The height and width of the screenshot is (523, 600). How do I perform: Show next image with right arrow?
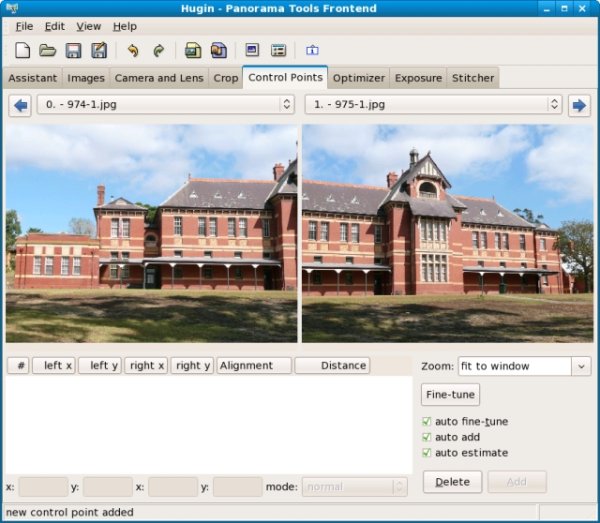(x=579, y=105)
